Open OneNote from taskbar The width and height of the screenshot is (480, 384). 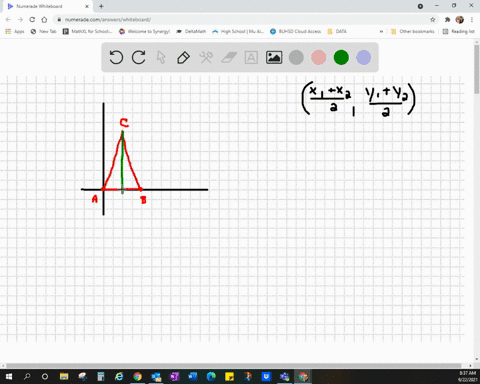click(174, 377)
